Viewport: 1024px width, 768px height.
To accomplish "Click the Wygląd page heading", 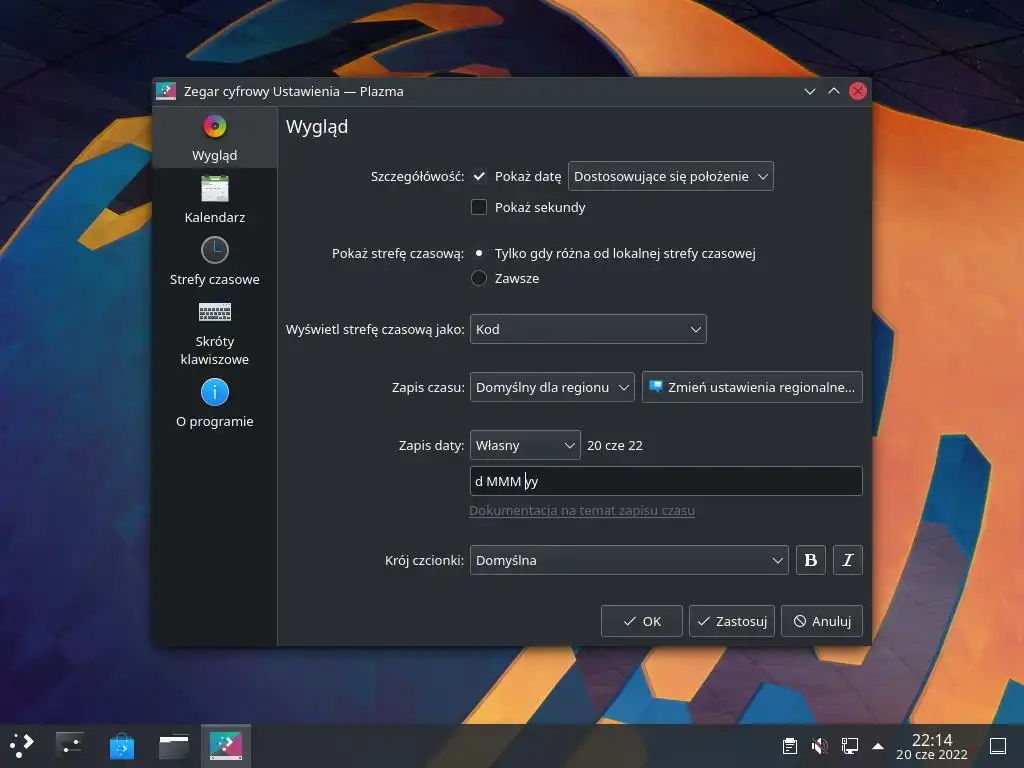I will point(317,127).
